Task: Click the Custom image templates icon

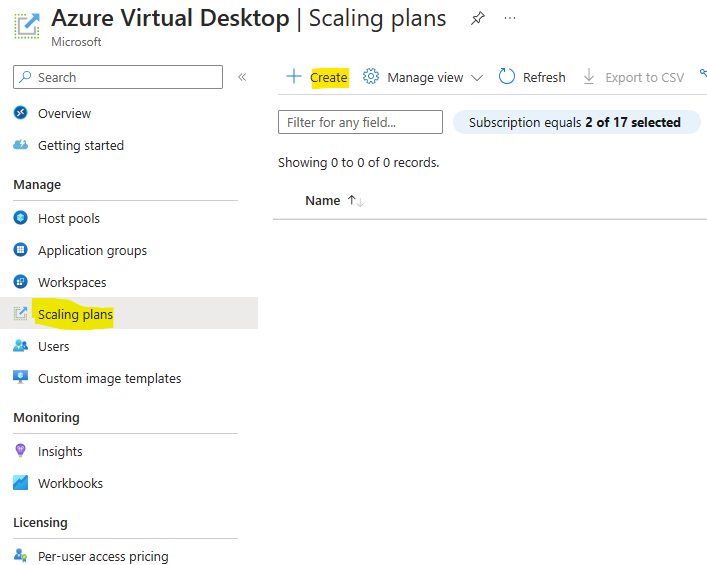Action: click(20, 377)
